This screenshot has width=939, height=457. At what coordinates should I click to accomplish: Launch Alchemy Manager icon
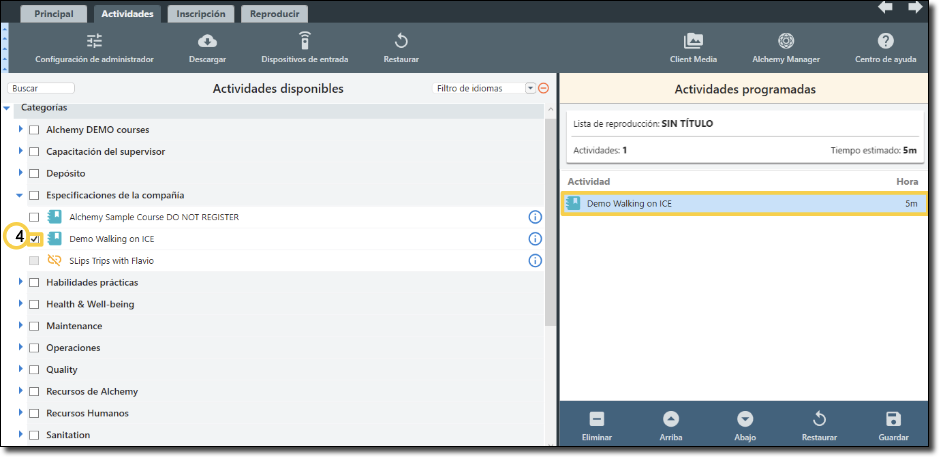[x=787, y=41]
